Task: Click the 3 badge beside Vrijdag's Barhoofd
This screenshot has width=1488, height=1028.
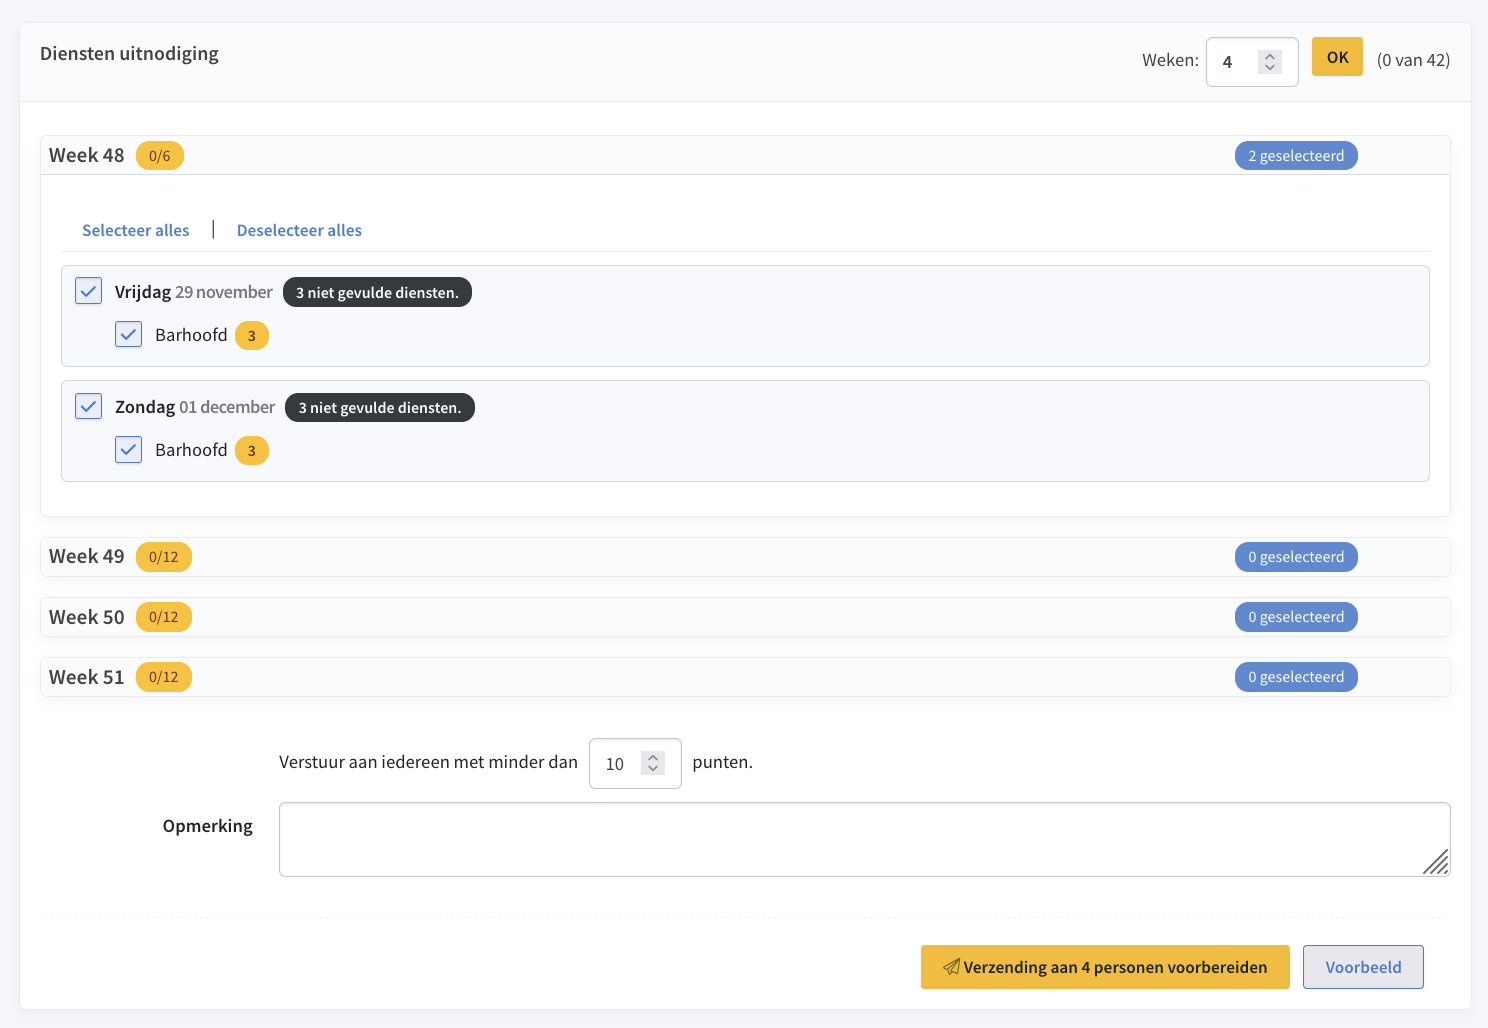Action: (252, 336)
